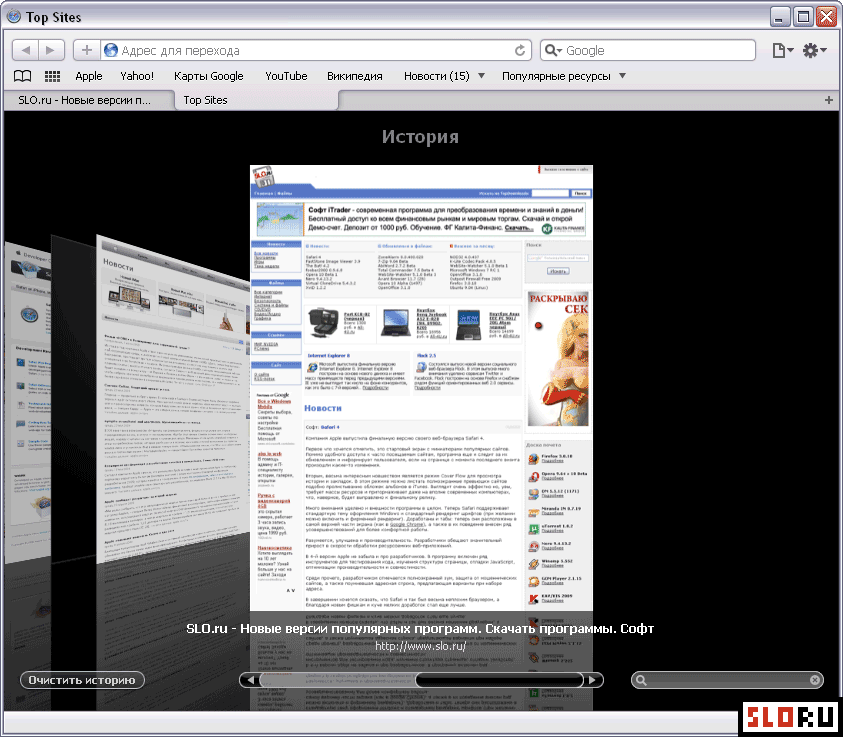Click in the history search field
This screenshot has height=737, width=843.
727,680
